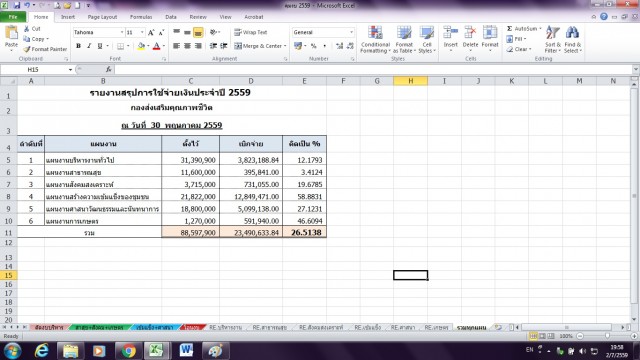The height and width of the screenshot is (360, 640).
Task: Expand the Name Box dropdown arrow
Action: coord(70,70)
